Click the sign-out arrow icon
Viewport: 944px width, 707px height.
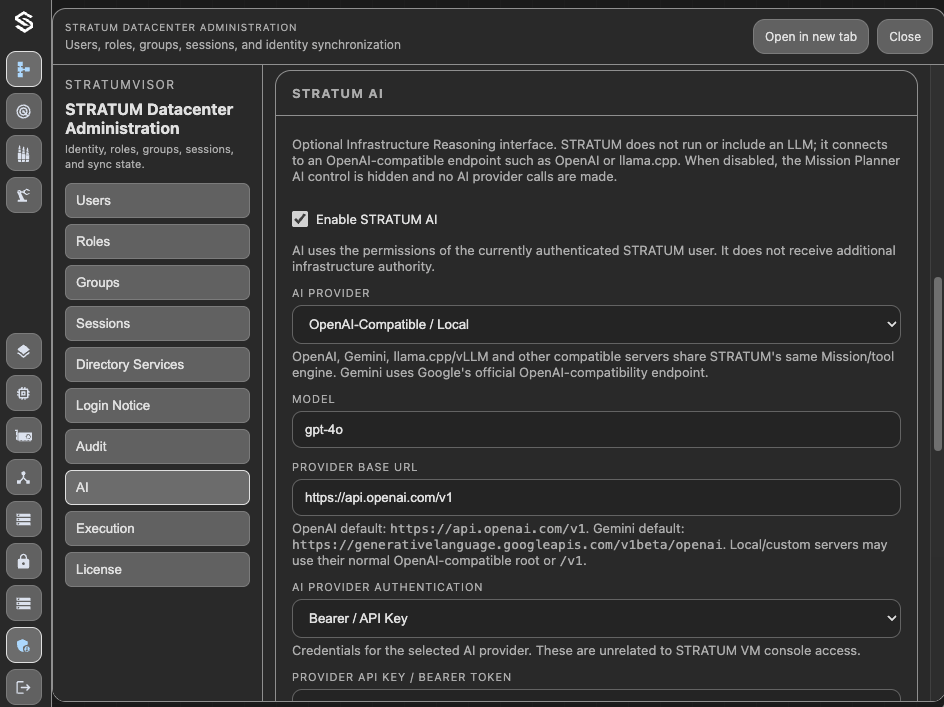(x=24, y=687)
